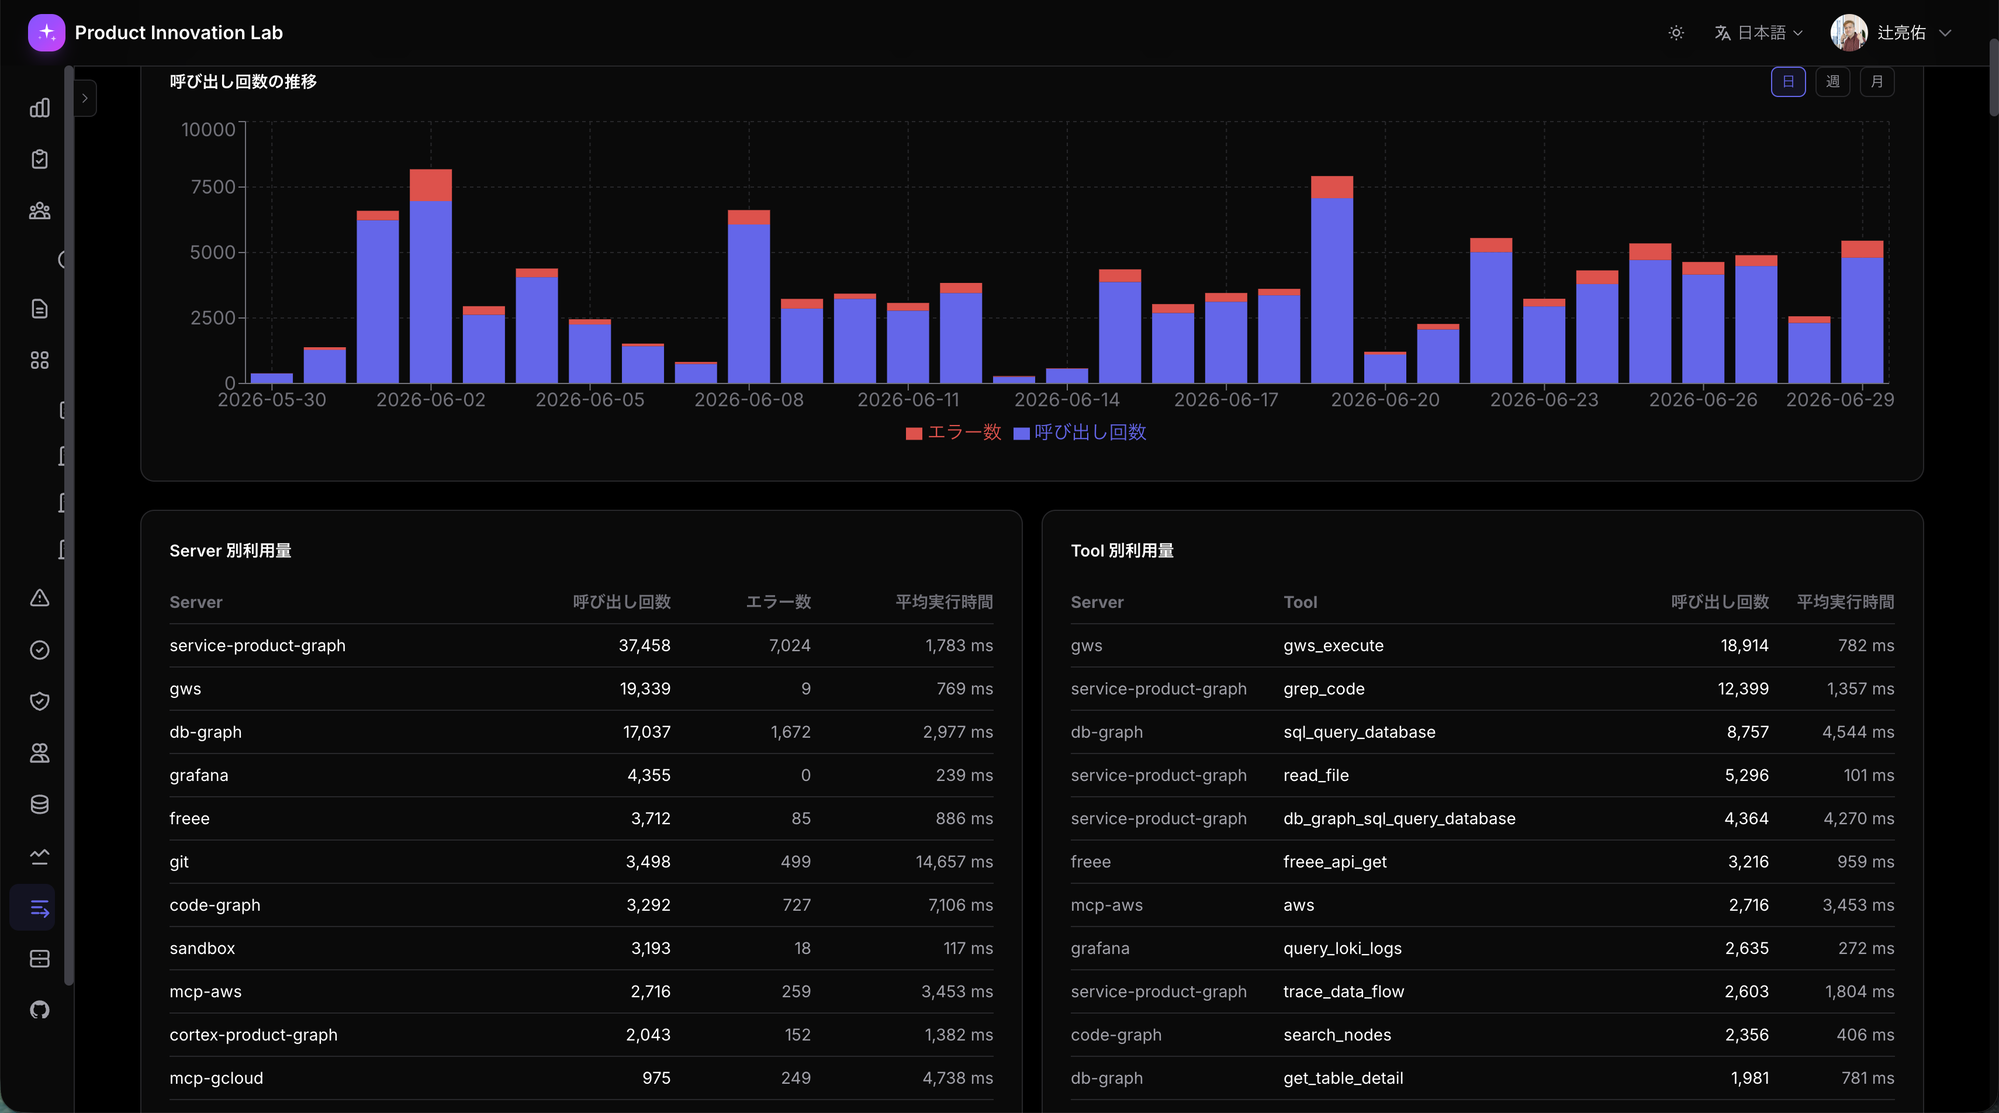Toggle the 呼び出し回数 legend entry
This screenshot has width=1999, height=1113.
[x=1080, y=432]
